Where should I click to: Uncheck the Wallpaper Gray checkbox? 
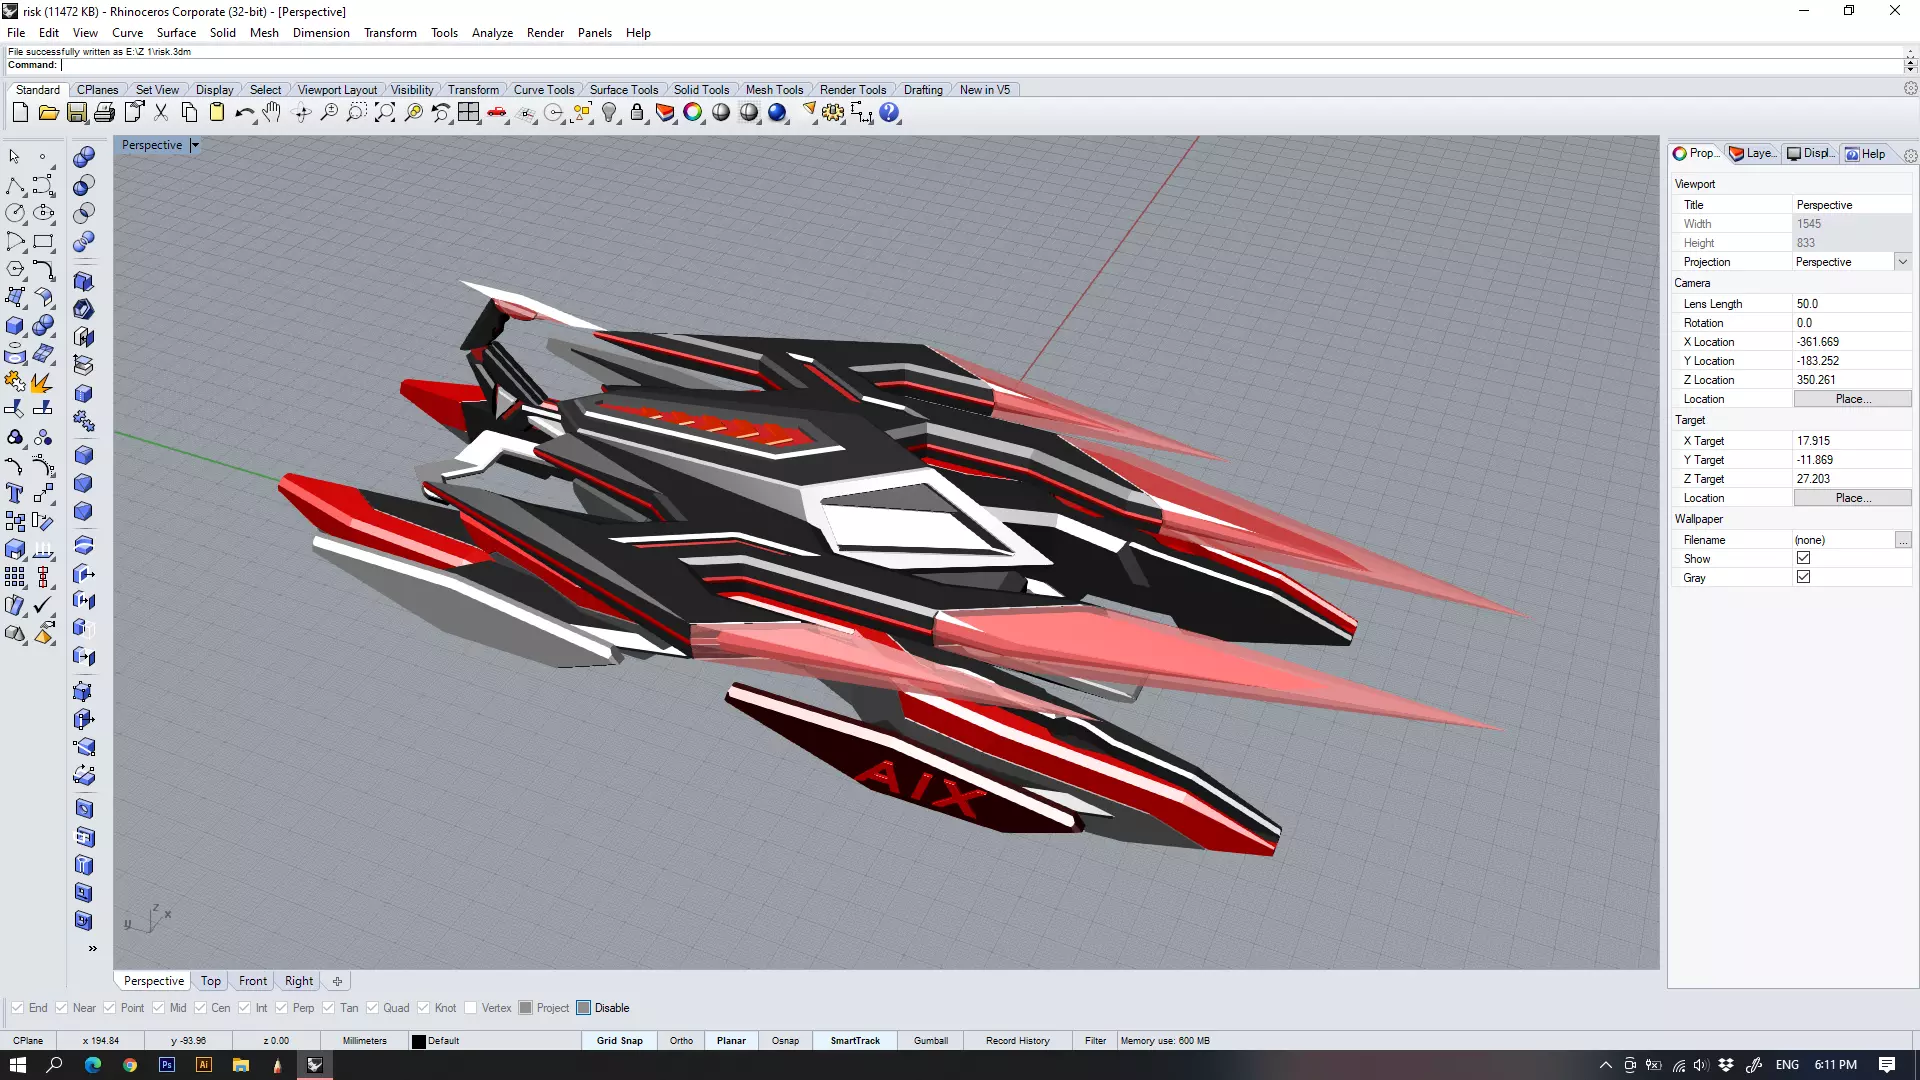[1803, 577]
